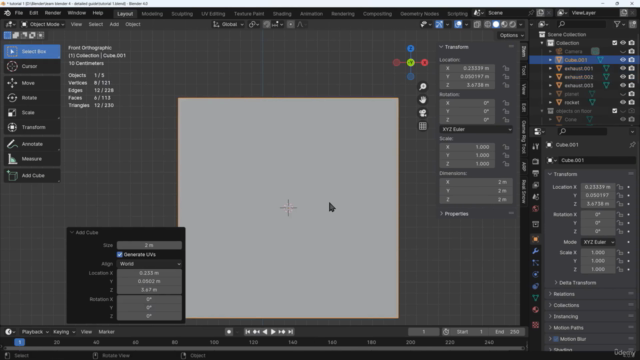The width and height of the screenshot is (640, 360).
Task: Adjust sidebar Location Z value field
Action: point(467,85)
